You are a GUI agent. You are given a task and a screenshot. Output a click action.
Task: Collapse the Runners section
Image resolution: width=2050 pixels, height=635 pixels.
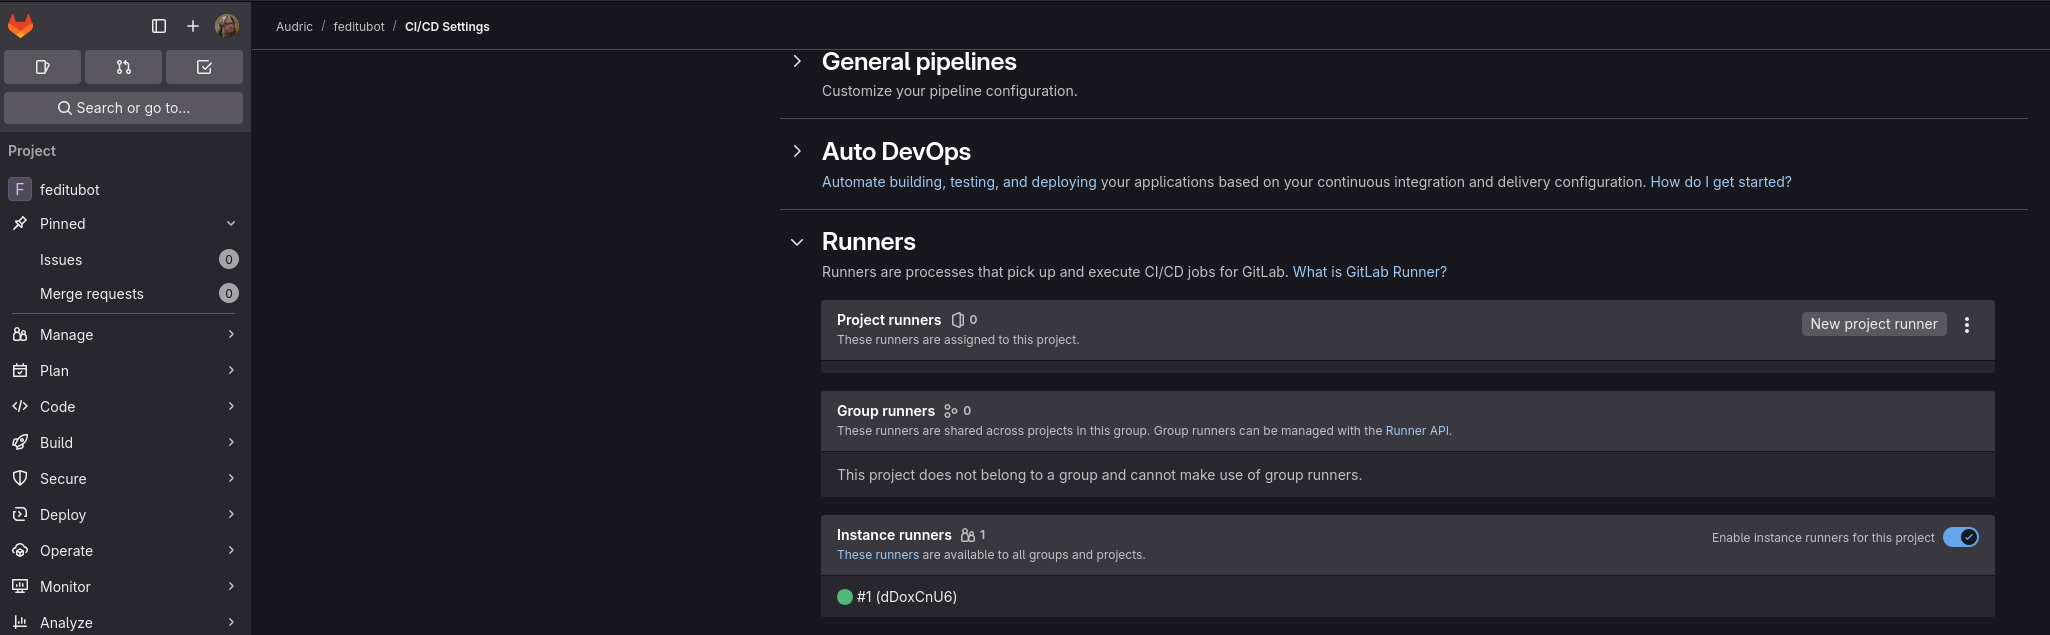[x=797, y=242]
